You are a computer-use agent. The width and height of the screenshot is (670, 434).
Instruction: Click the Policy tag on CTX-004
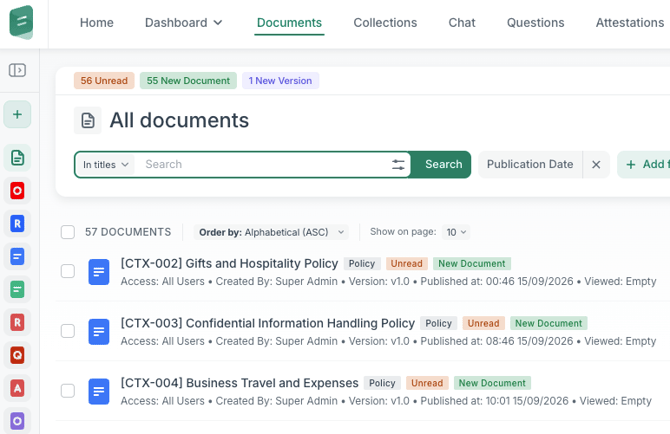(x=382, y=383)
